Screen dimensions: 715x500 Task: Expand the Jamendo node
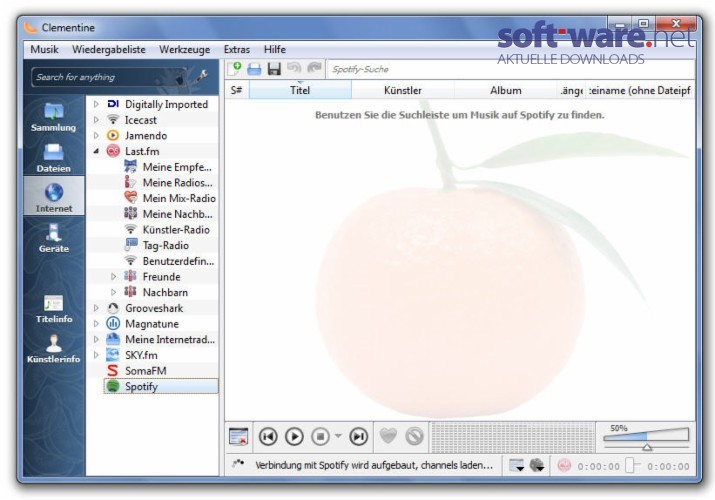click(x=96, y=135)
